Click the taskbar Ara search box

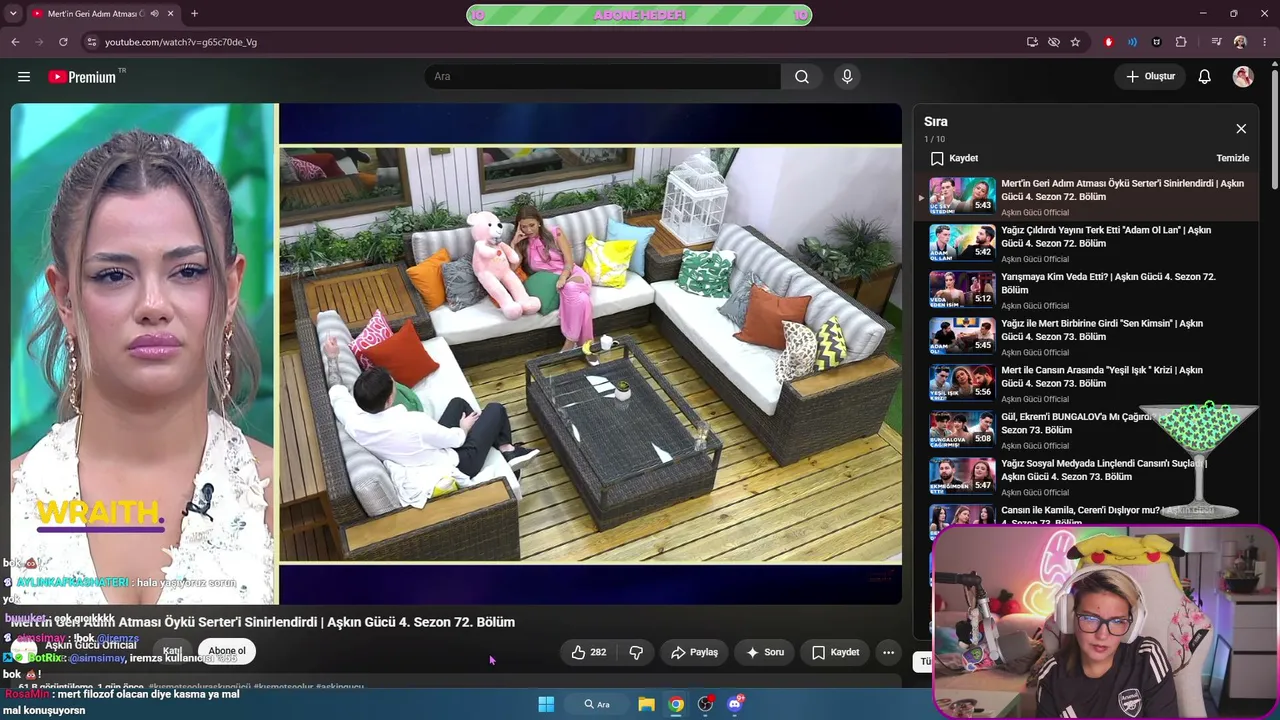(x=597, y=704)
